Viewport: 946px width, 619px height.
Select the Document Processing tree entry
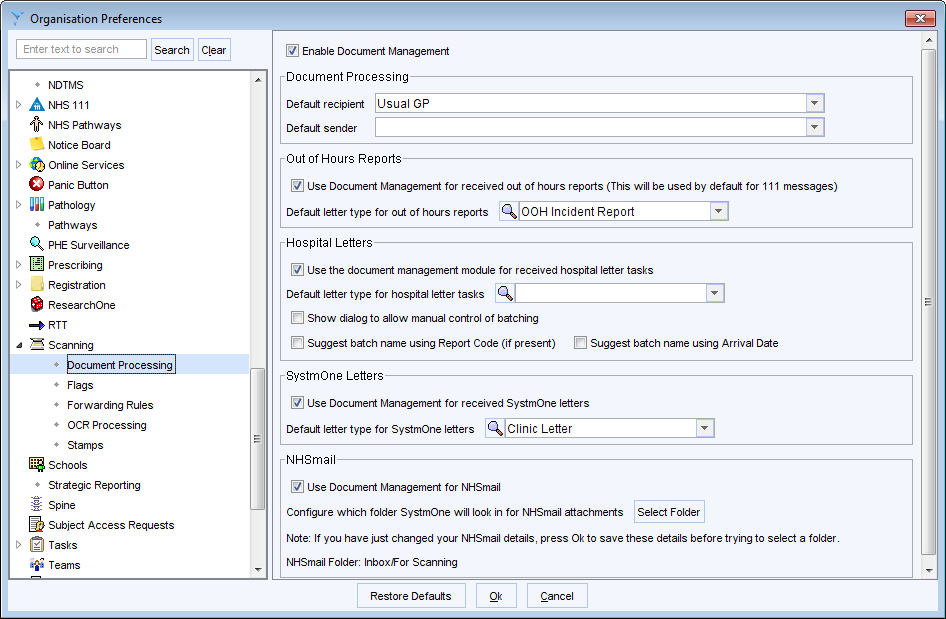(x=120, y=364)
